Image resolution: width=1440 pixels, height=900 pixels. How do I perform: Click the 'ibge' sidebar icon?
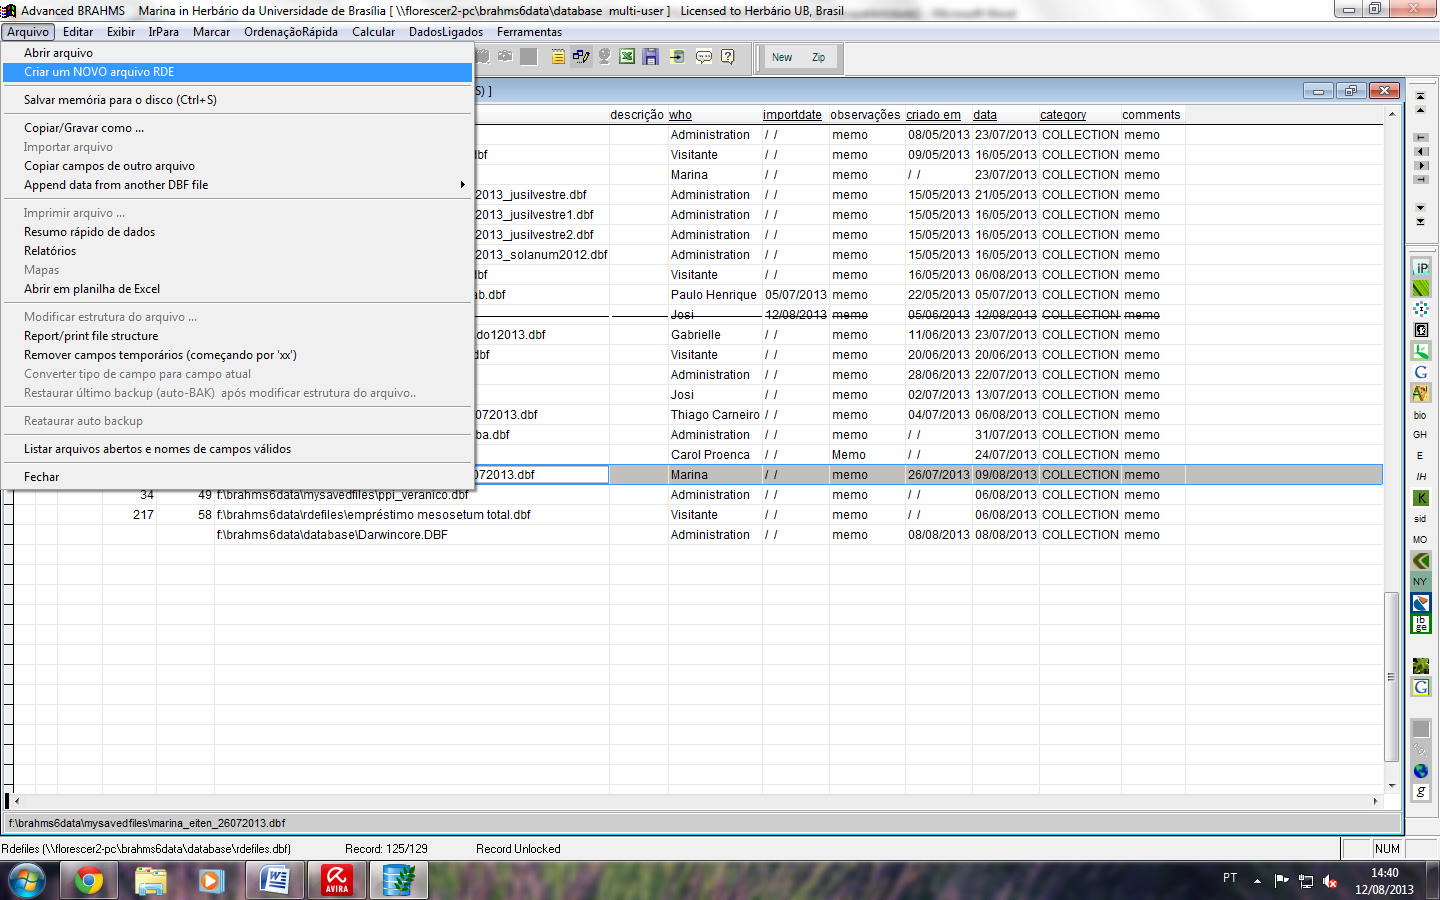(x=1421, y=624)
